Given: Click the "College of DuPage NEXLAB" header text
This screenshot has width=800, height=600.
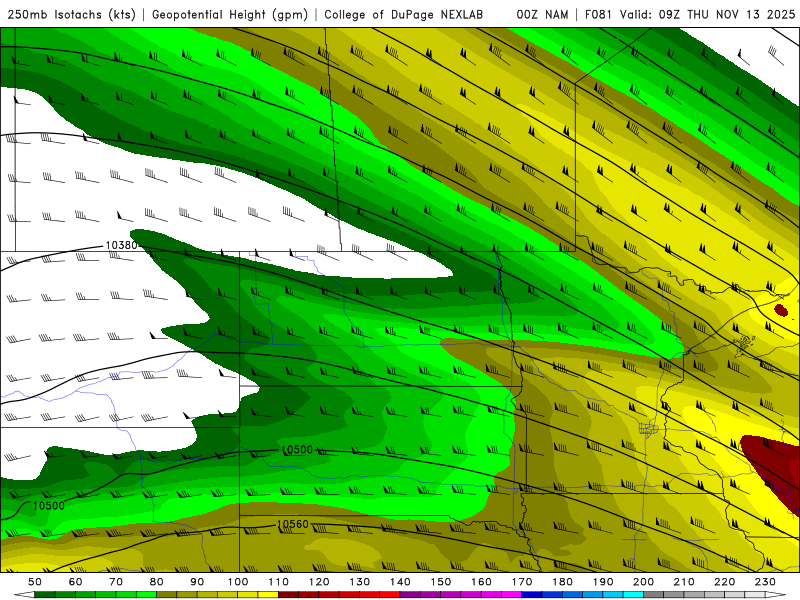Looking at the screenshot, I should pyautogui.click(x=404, y=14).
